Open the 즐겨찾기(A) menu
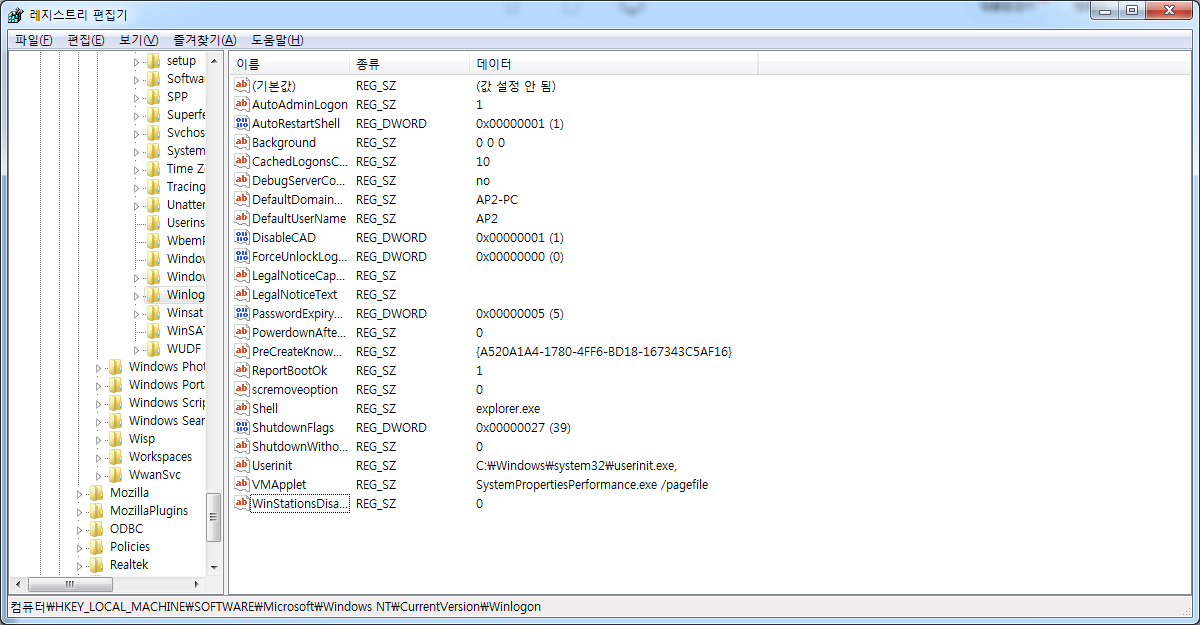Screen dimensions: 1200x625 (204, 40)
